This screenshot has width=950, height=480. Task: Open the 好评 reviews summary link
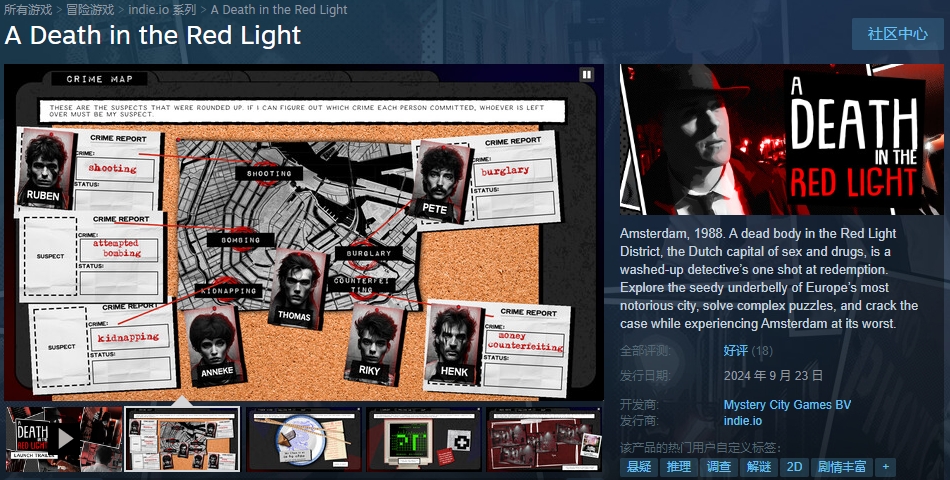[736, 350]
